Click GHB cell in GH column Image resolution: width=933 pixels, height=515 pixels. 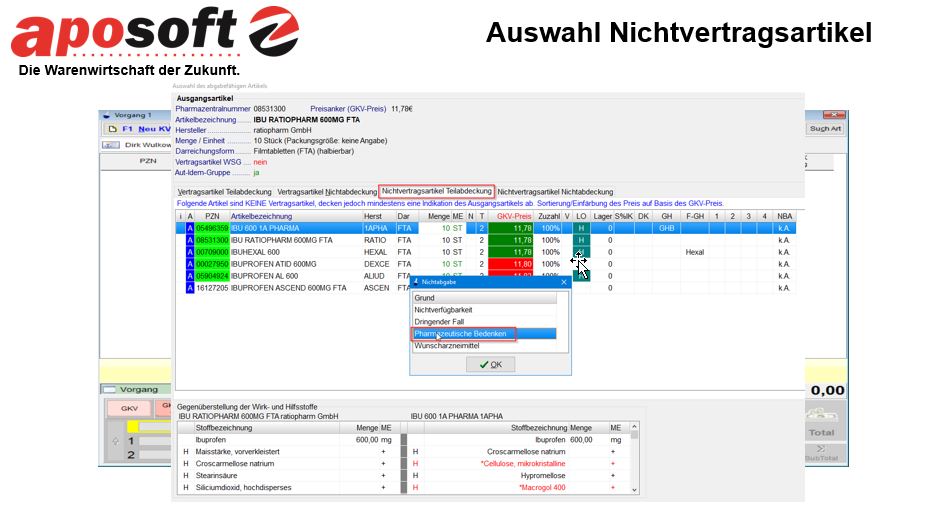click(x=666, y=228)
